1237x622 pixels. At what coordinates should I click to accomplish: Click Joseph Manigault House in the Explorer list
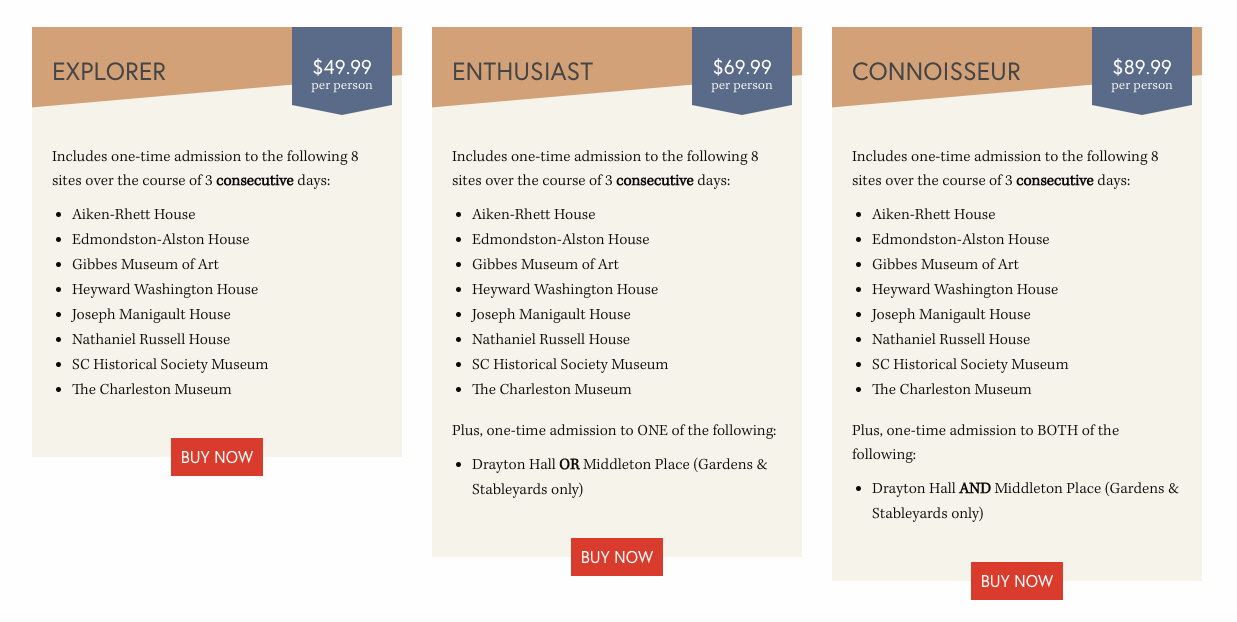[151, 314]
